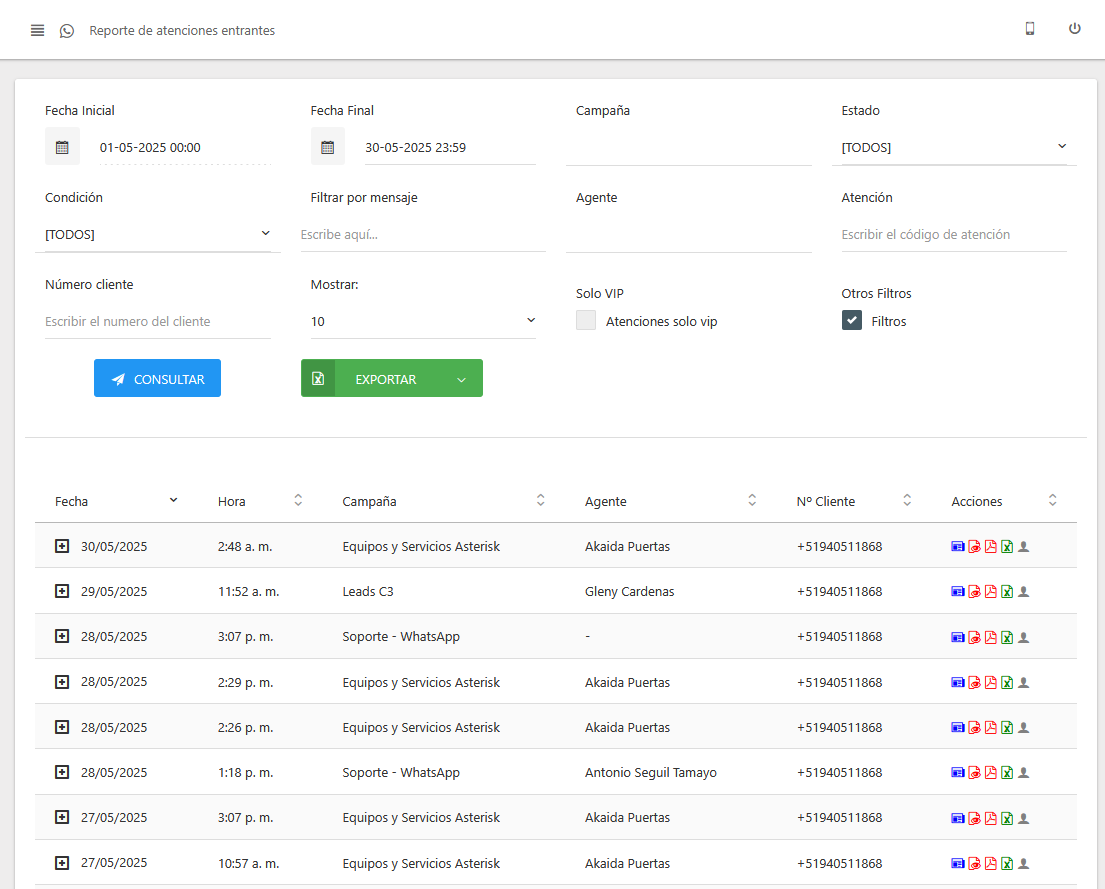Download PDF for the Leads C3 row

coord(991,591)
